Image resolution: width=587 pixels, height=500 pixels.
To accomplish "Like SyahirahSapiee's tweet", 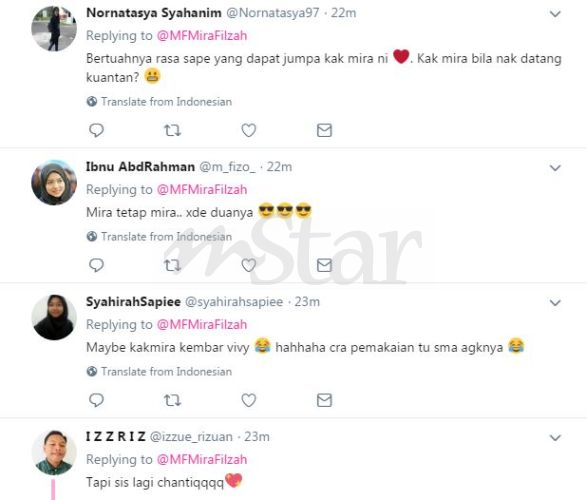I will point(249,400).
